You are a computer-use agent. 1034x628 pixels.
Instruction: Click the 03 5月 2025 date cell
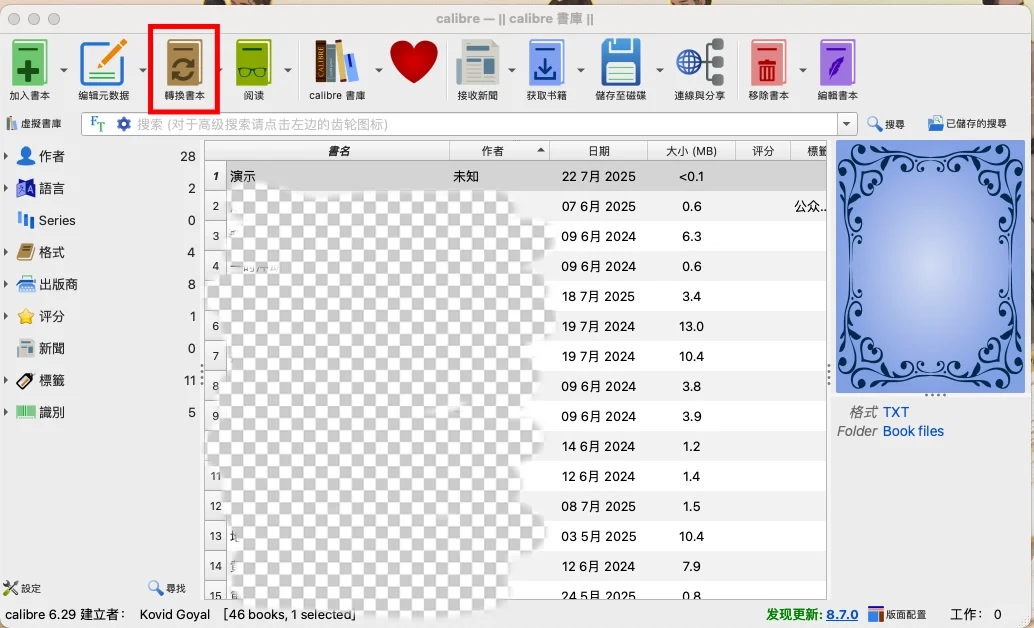599,536
